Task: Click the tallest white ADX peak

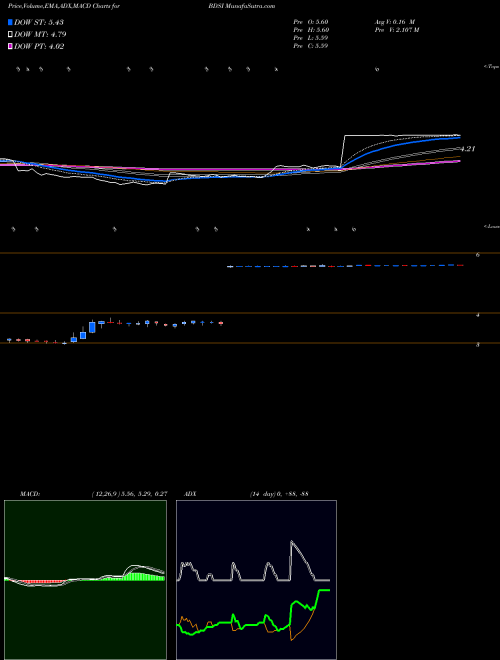Action: coord(292,543)
